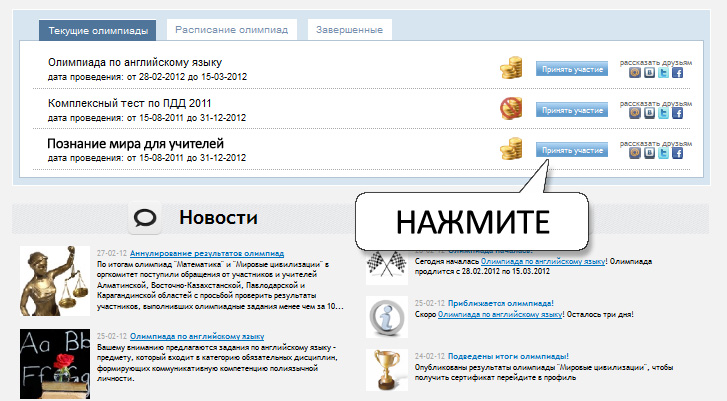The height and width of the screenshot is (401, 727).
Task: Open the Олимпиада по английскому языку title
Action: [135, 63]
